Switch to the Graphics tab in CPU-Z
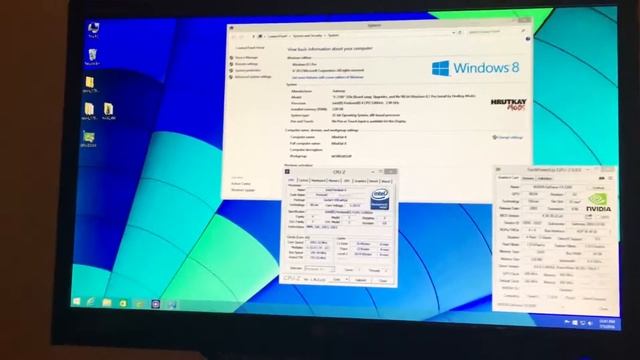The width and height of the screenshot is (640, 360). click(360, 181)
